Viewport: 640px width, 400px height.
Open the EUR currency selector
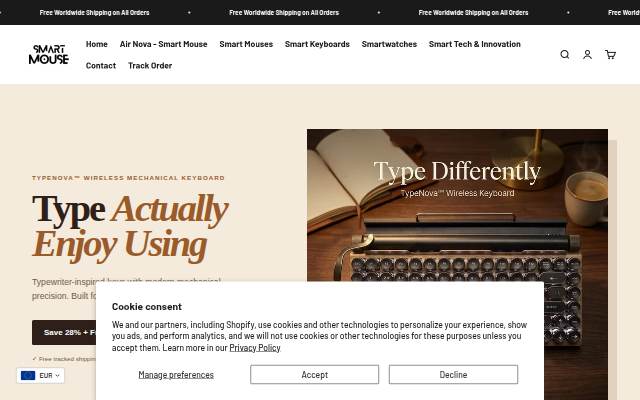click(x=40, y=376)
